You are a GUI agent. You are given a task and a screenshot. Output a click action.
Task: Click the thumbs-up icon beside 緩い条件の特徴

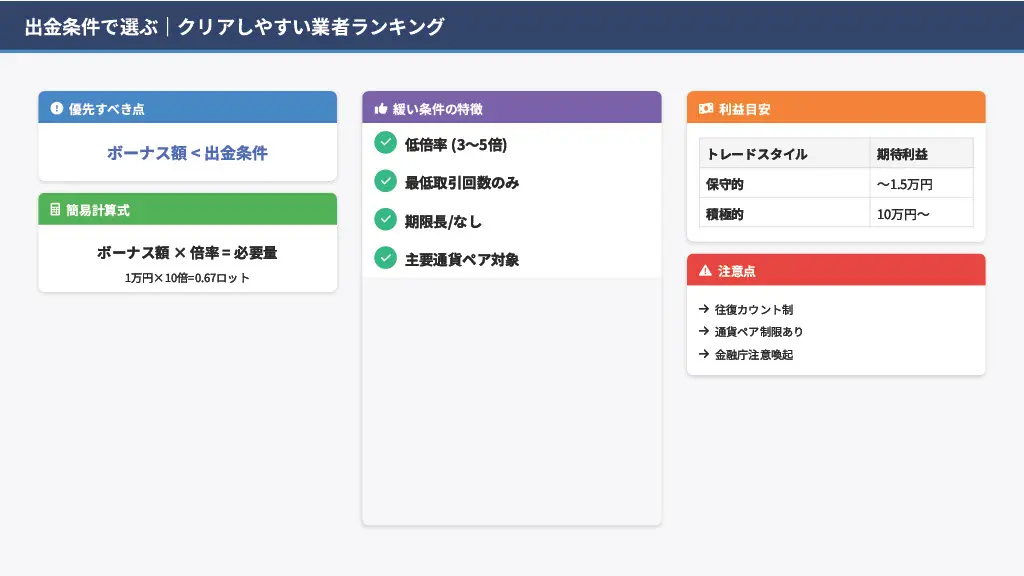pyautogui.click(x=380, y=108)
